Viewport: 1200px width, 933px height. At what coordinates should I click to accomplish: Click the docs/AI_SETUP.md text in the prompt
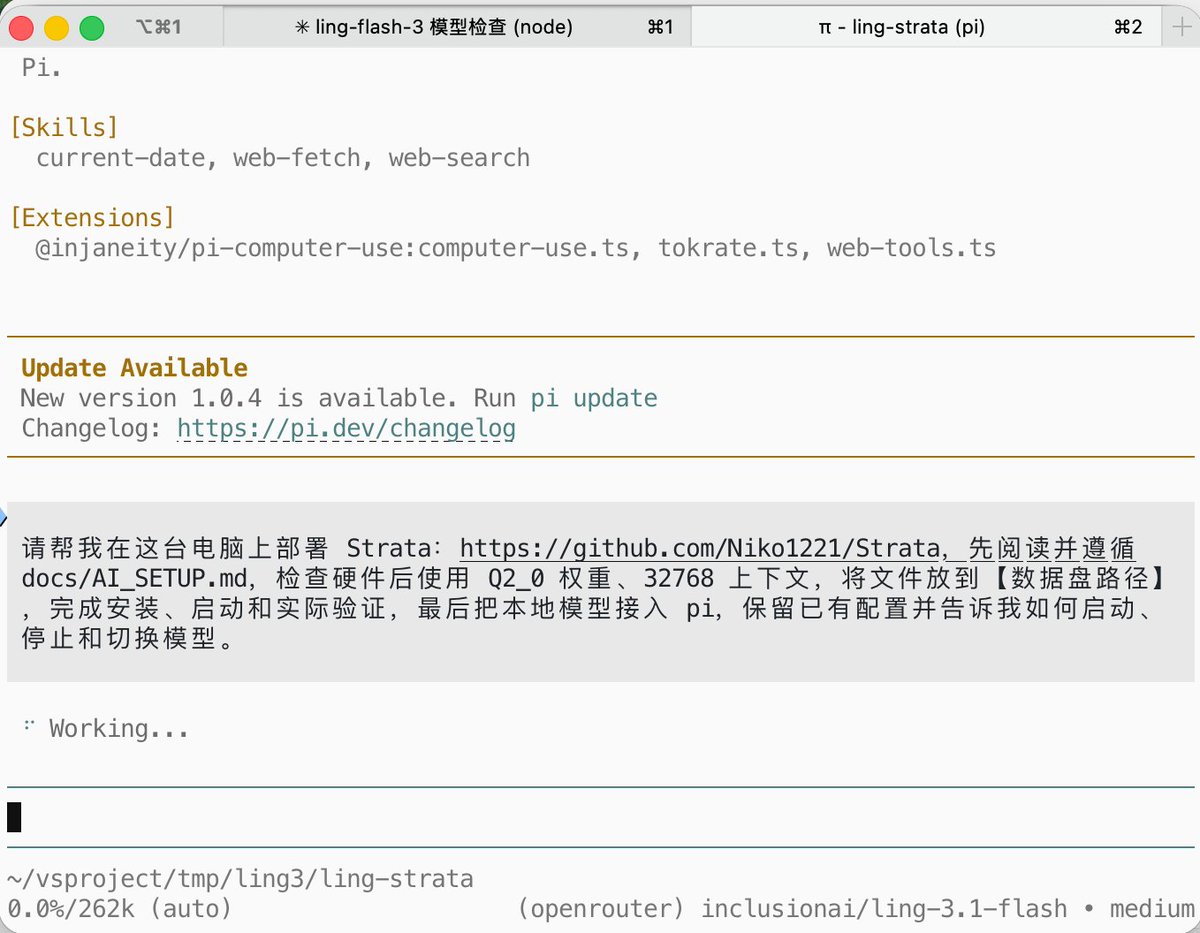coord(134,578)
